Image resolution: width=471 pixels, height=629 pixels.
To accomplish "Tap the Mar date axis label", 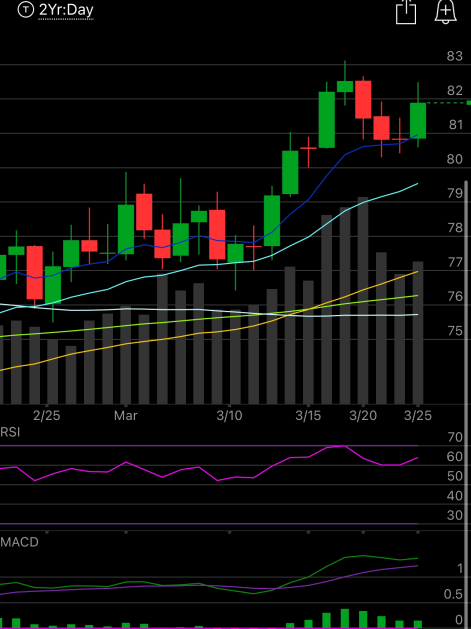I will pos(126,416).
